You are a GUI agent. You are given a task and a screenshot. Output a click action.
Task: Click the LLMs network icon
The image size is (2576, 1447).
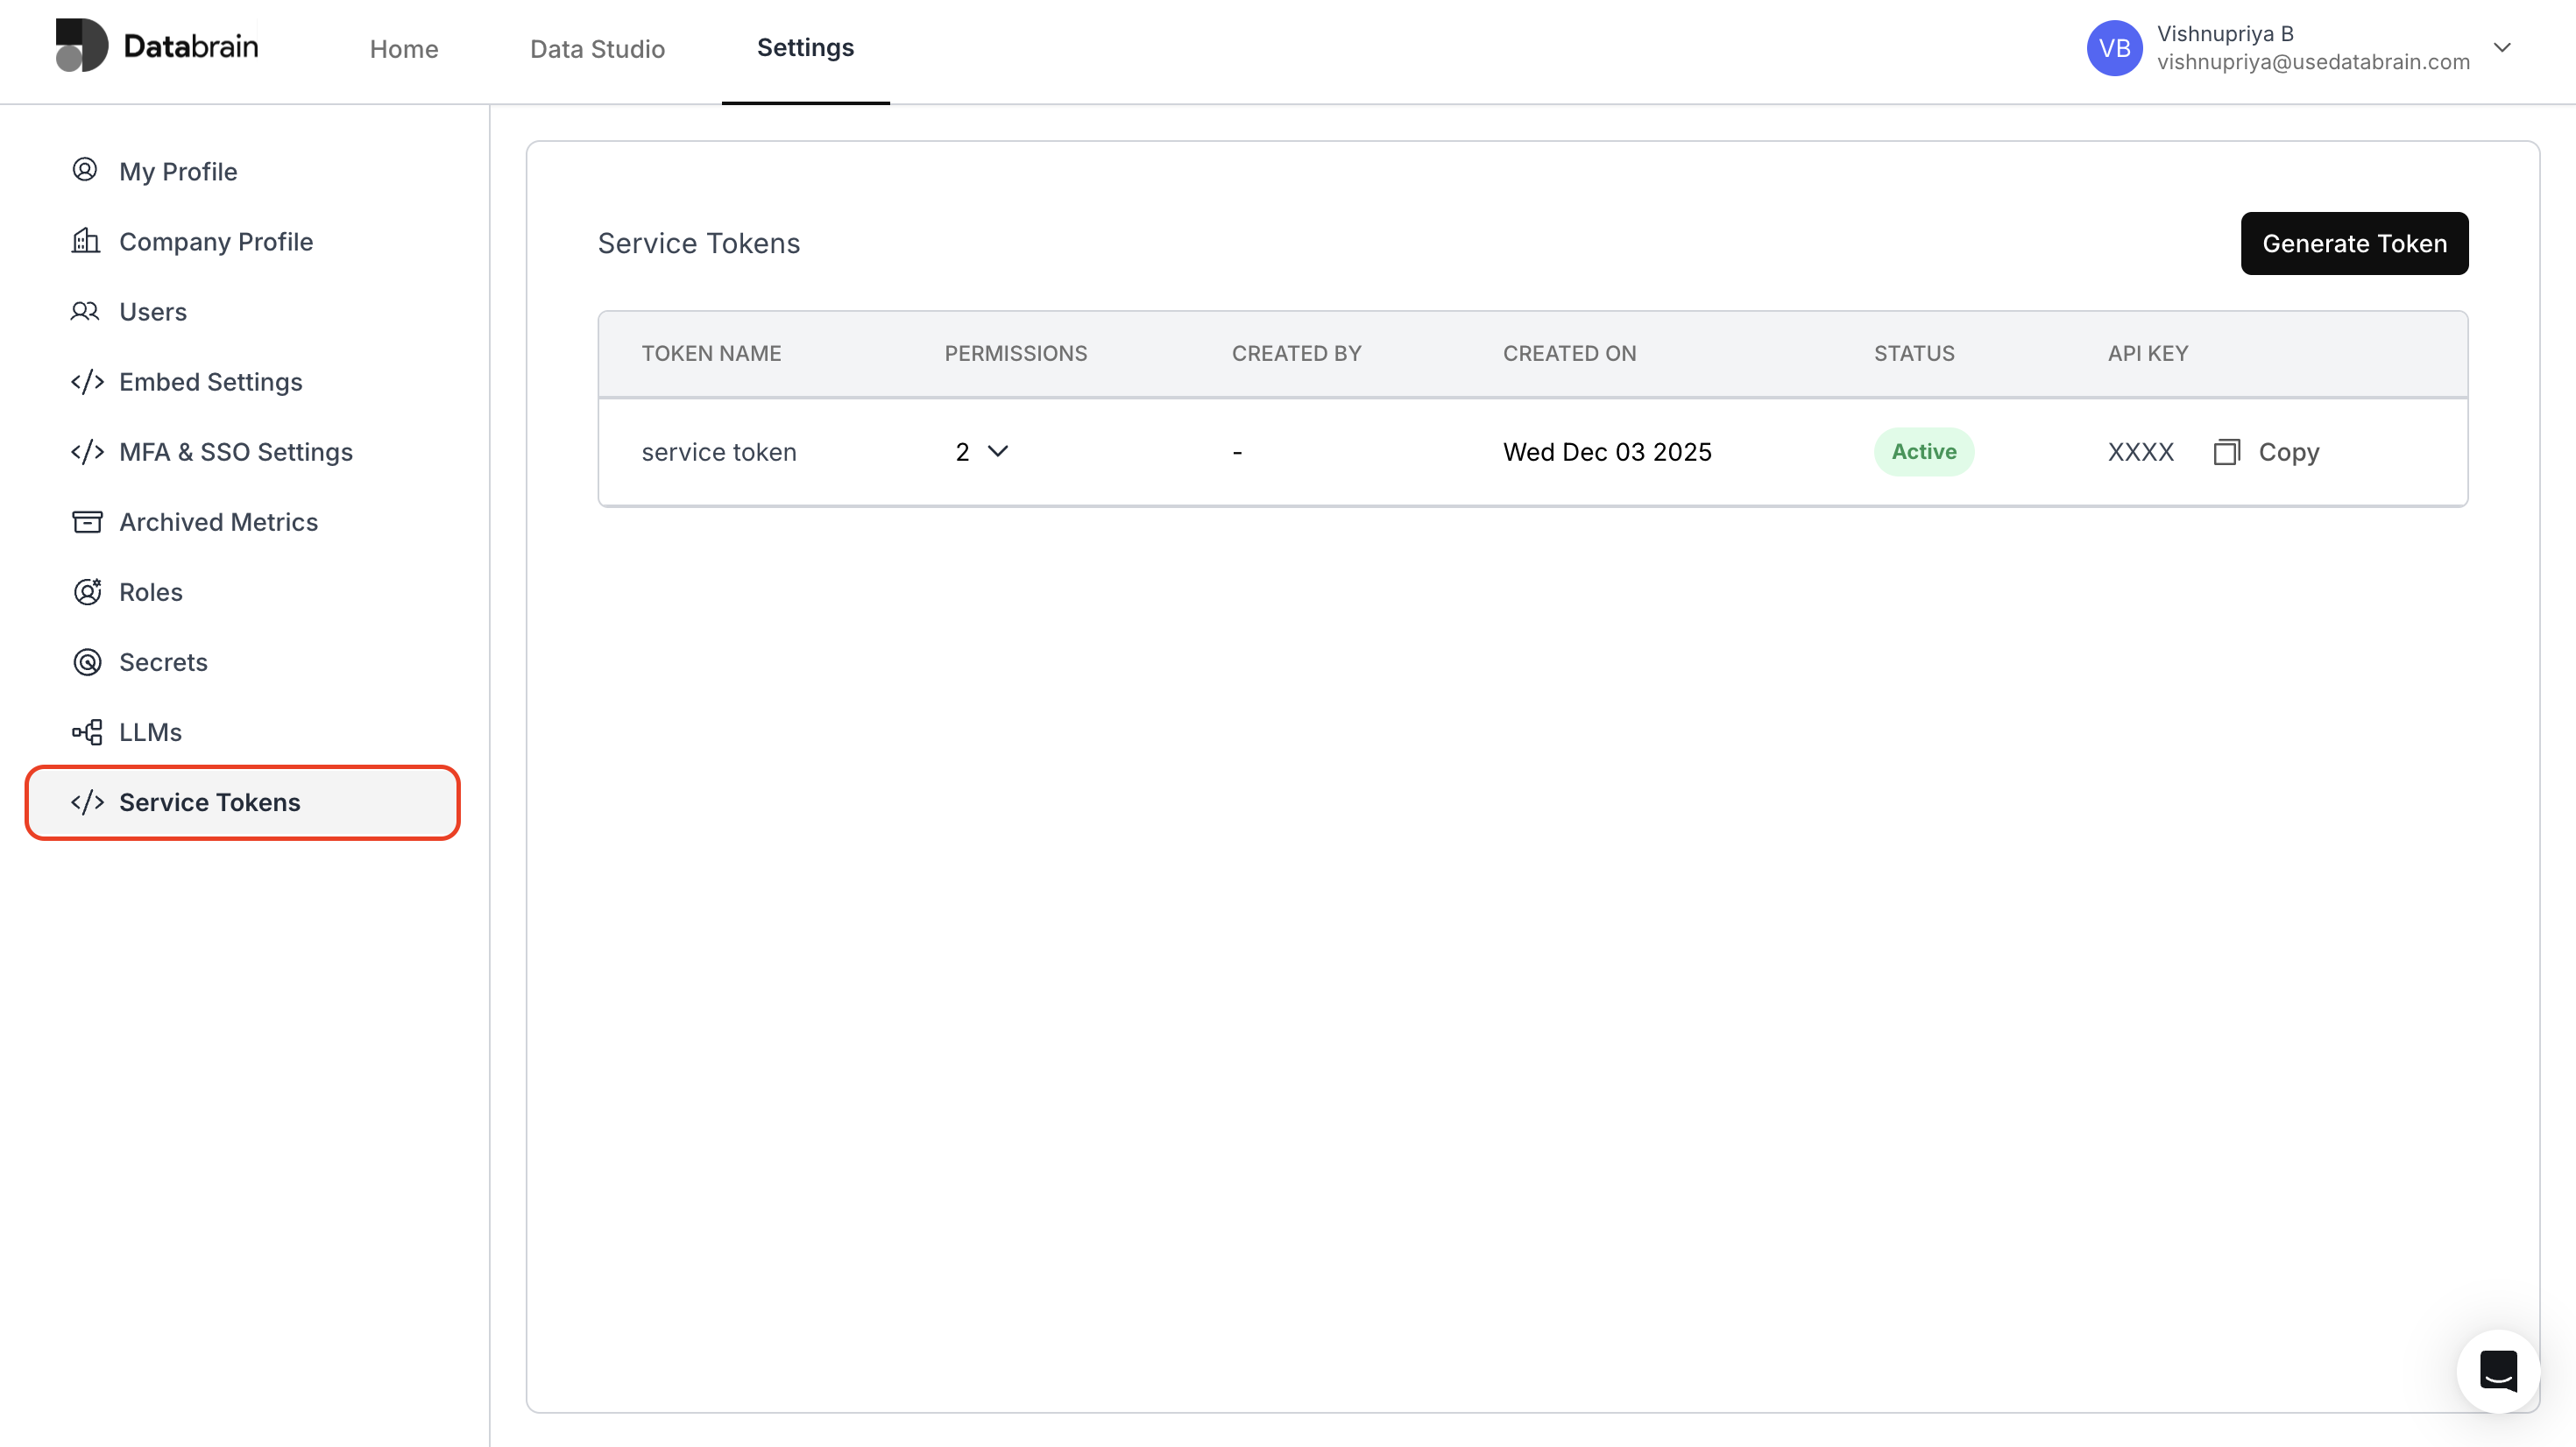tap(87, 732)
